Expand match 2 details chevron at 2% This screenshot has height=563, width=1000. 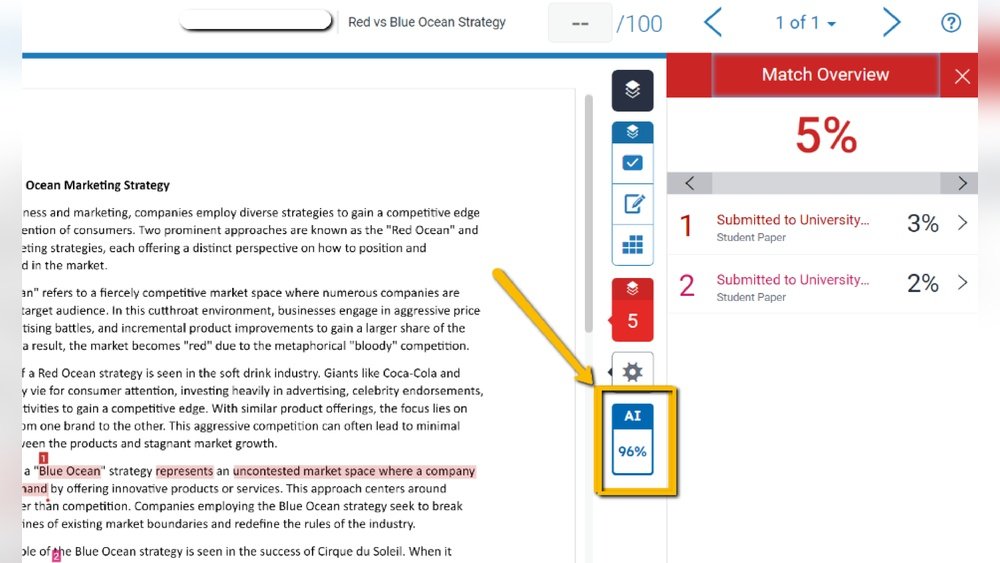click(962, 282)
